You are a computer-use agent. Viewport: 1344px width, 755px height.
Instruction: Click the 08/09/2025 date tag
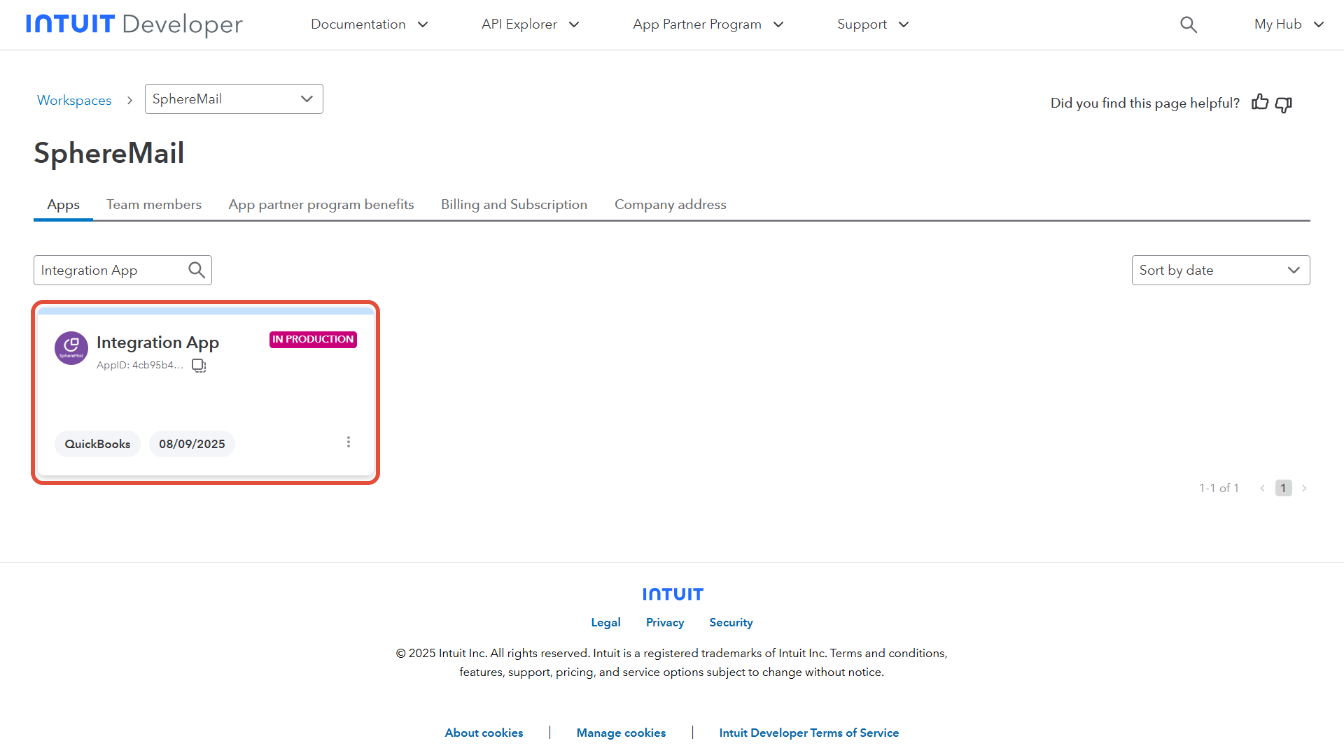192,444
